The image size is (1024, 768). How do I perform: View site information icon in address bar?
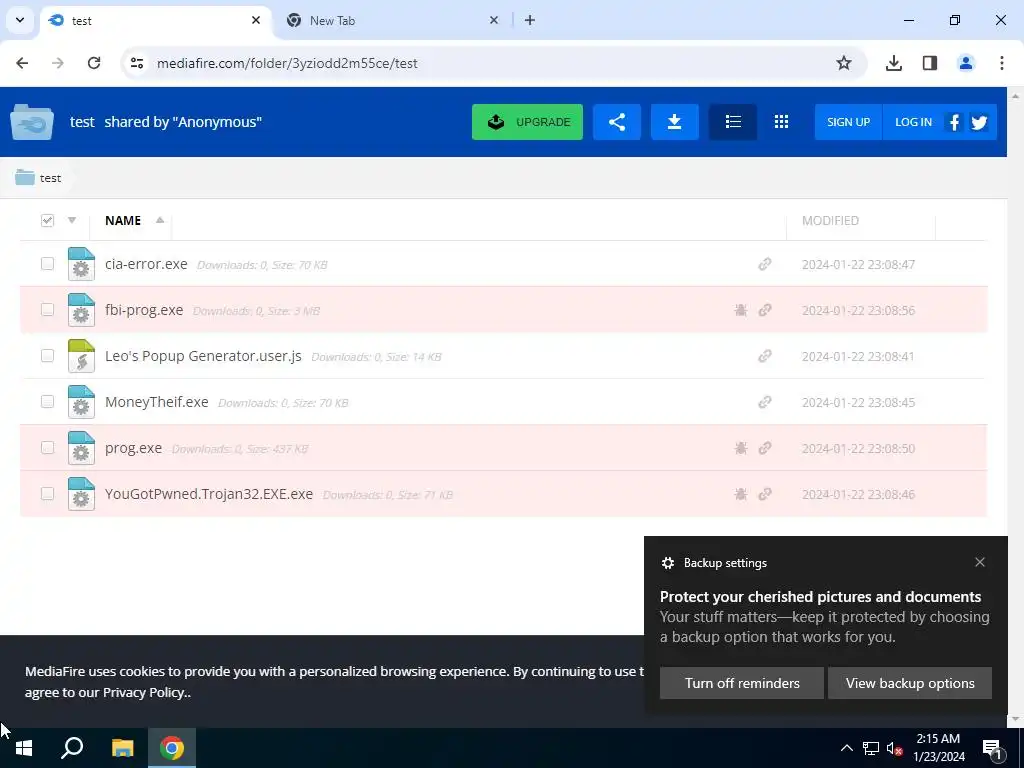136,63
